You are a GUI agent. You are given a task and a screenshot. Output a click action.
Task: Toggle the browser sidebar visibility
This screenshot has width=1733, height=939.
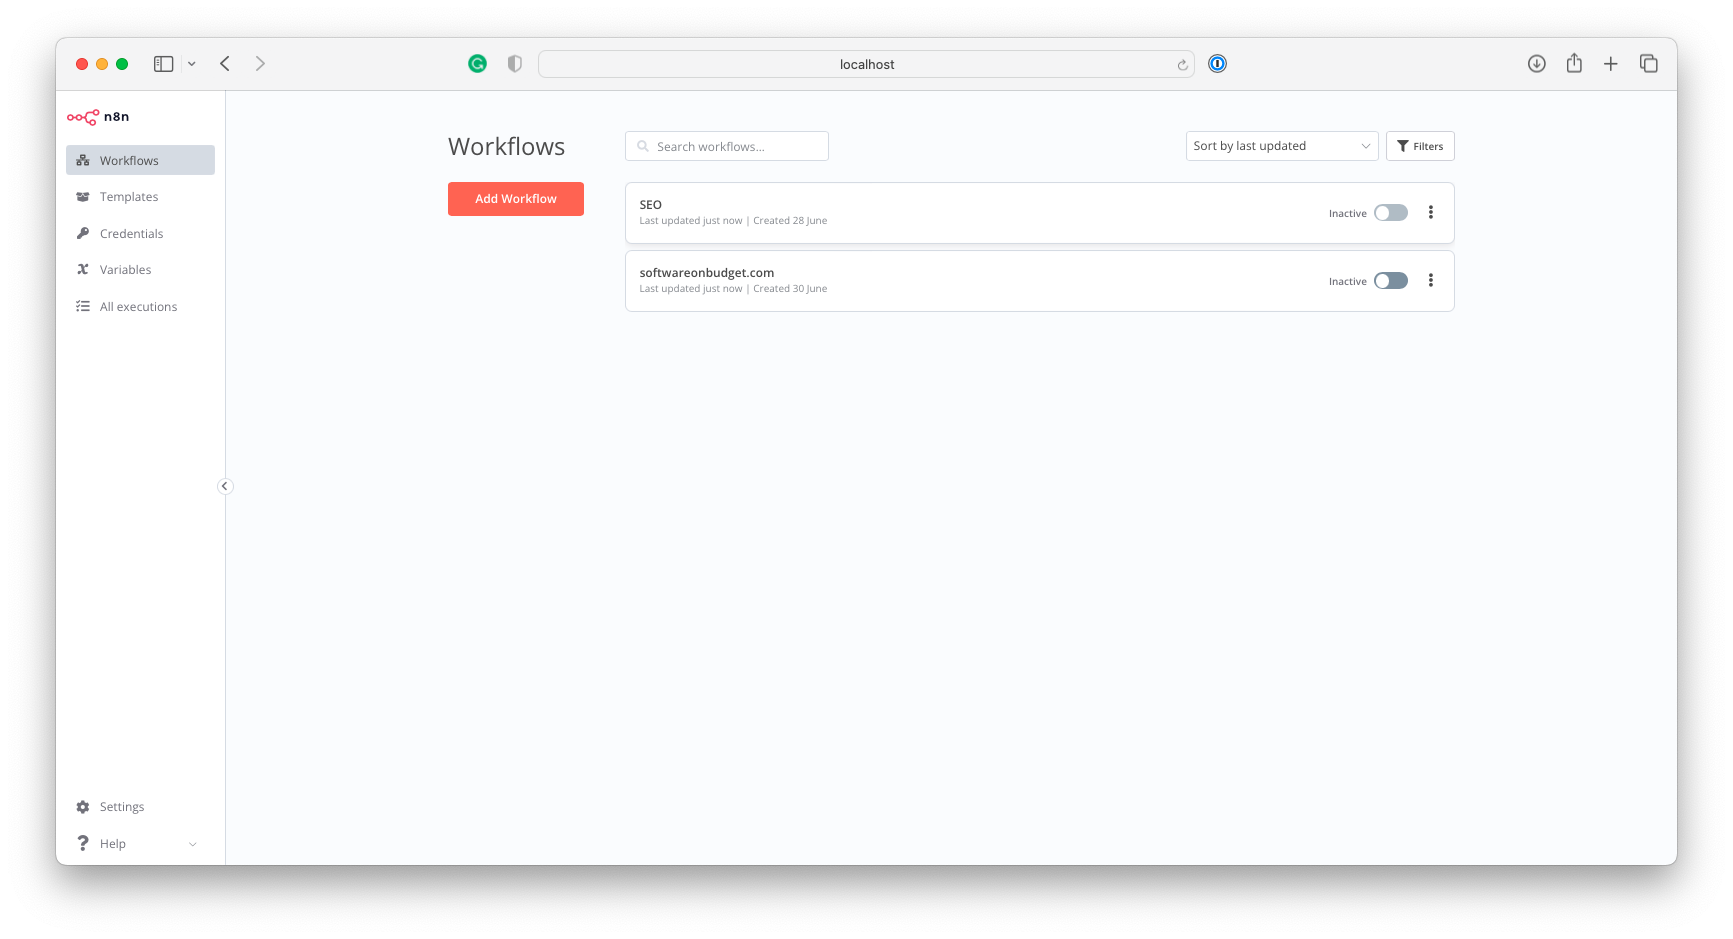(x=162, y=63)
